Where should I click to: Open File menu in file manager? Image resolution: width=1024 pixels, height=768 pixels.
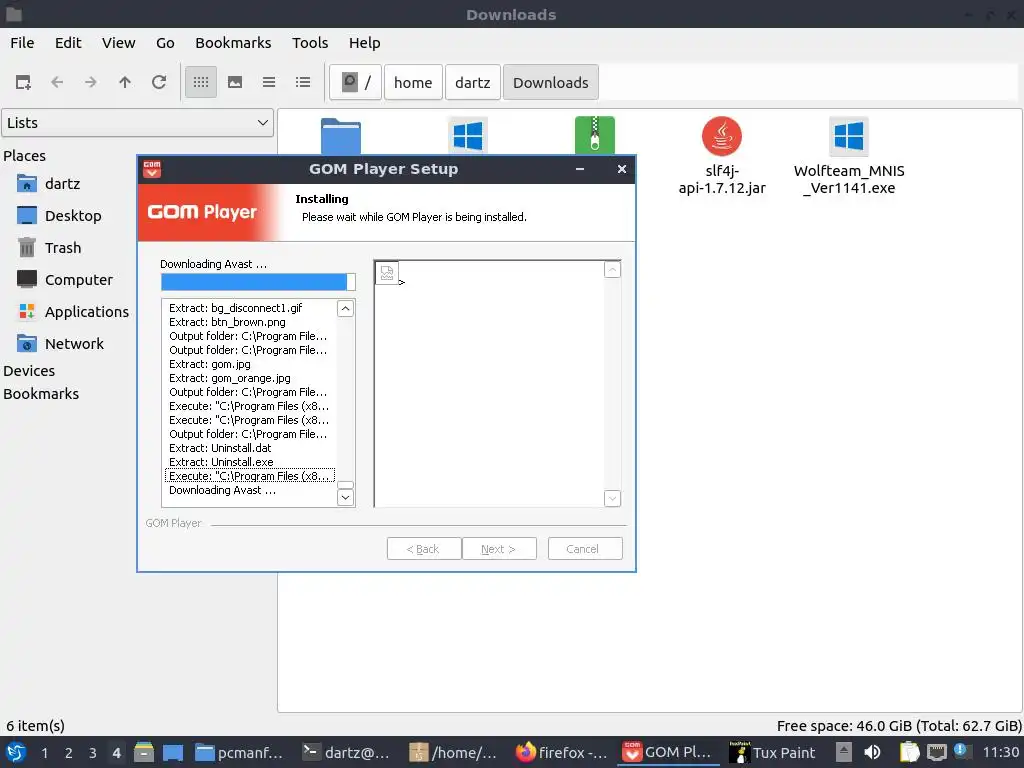tap(22, 43)
